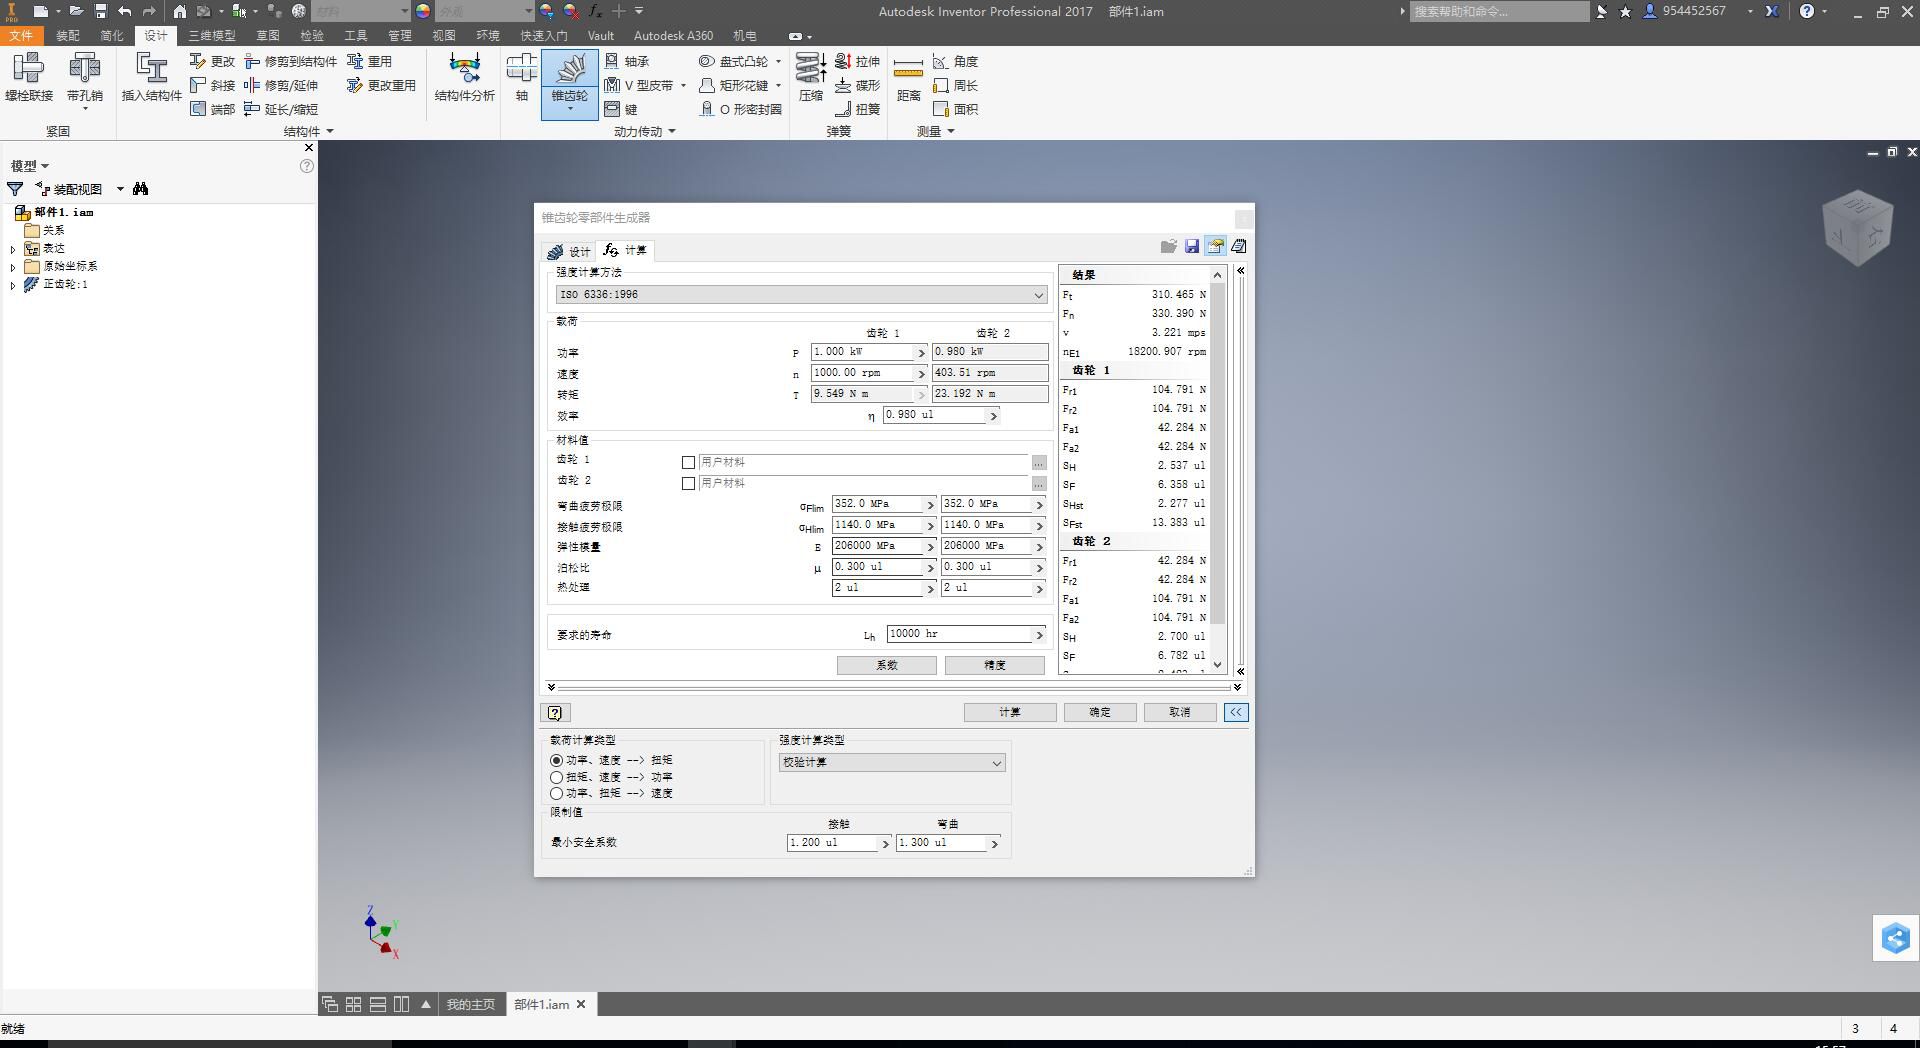This screenshot has height=1048, width=1920.
Task: Click the undo arrow in quick access toolbar
Action: click(x=124, y=11)
